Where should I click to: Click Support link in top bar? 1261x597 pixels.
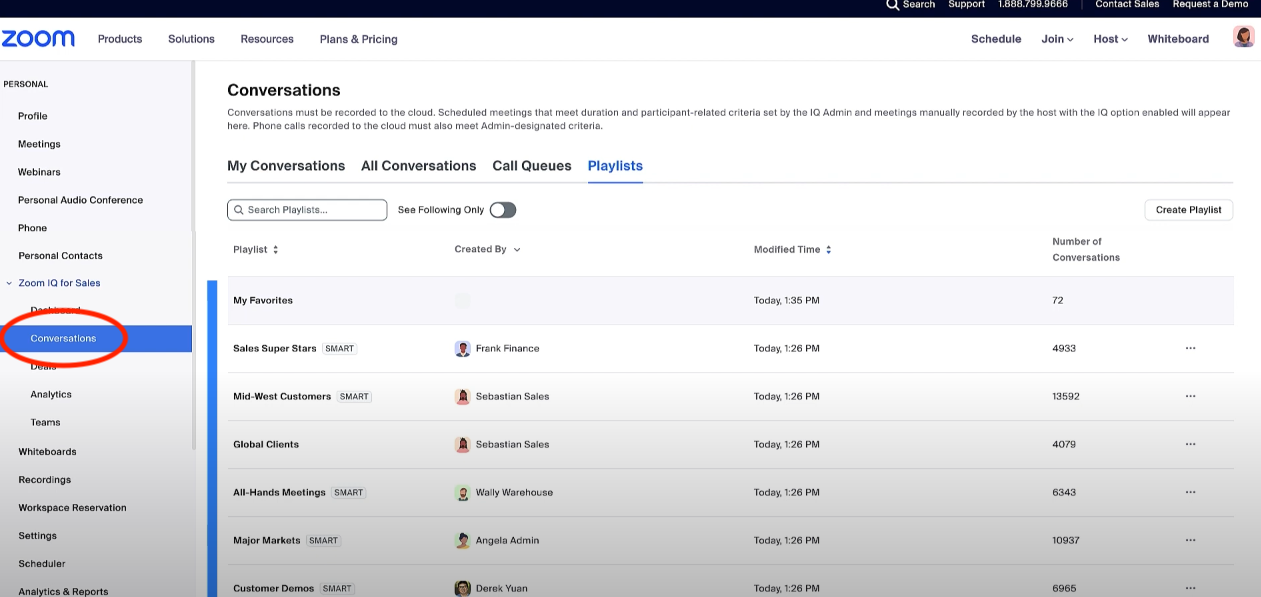pos(966,5)
